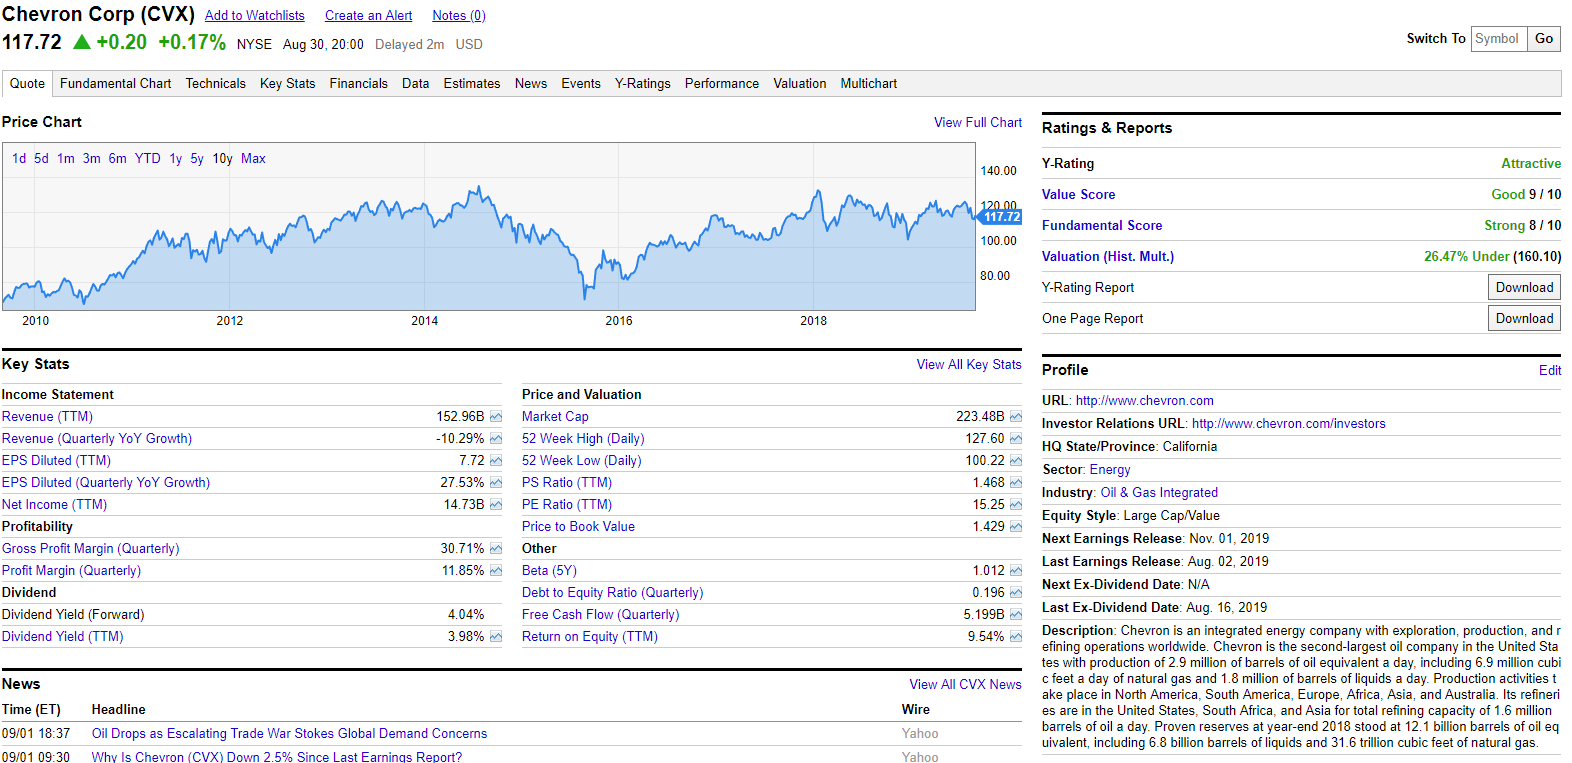Screen dimensions: 1572x763
Task: Set price chart range to 6m
Action: (118, 159)
